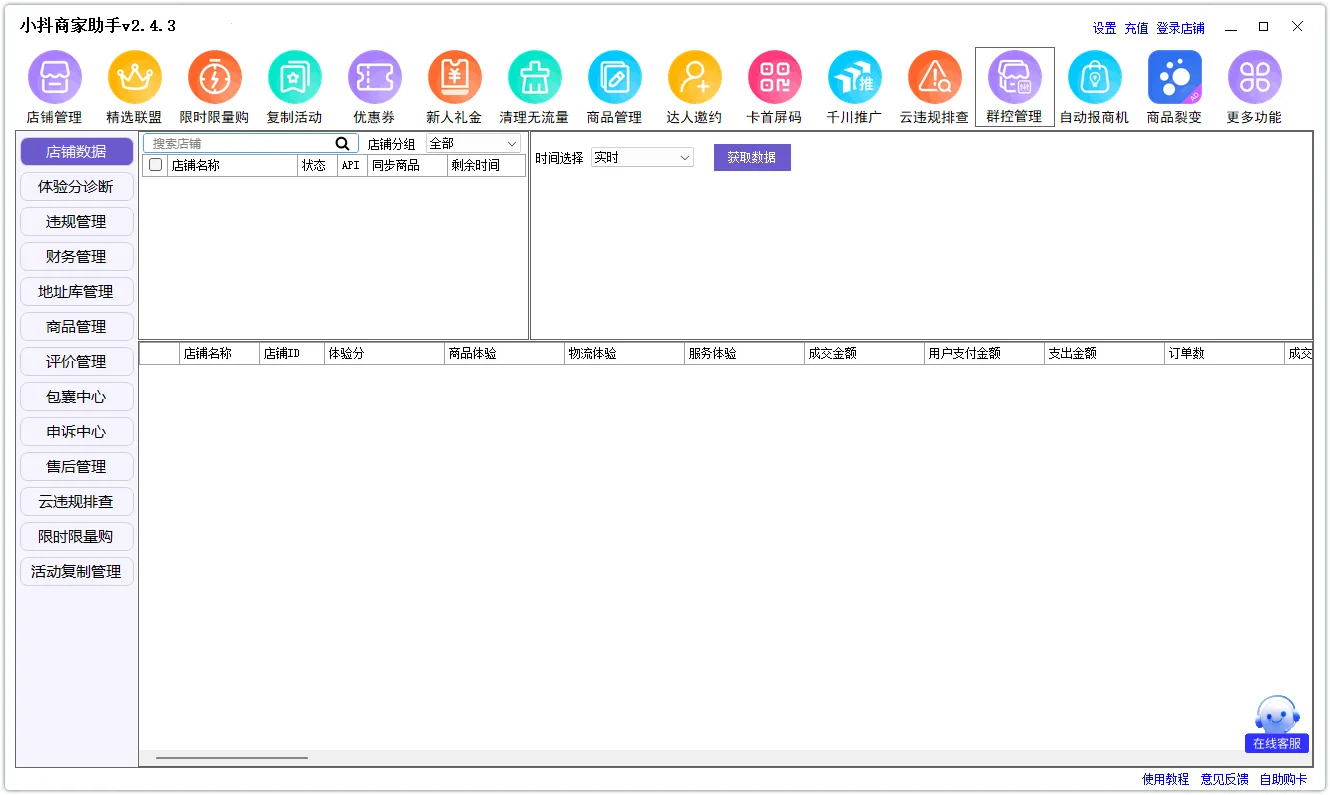The height and width of the screenshot is (795, 1330).
Task: Open the 千川推广 promotion icon
Action: click(854, 78)
